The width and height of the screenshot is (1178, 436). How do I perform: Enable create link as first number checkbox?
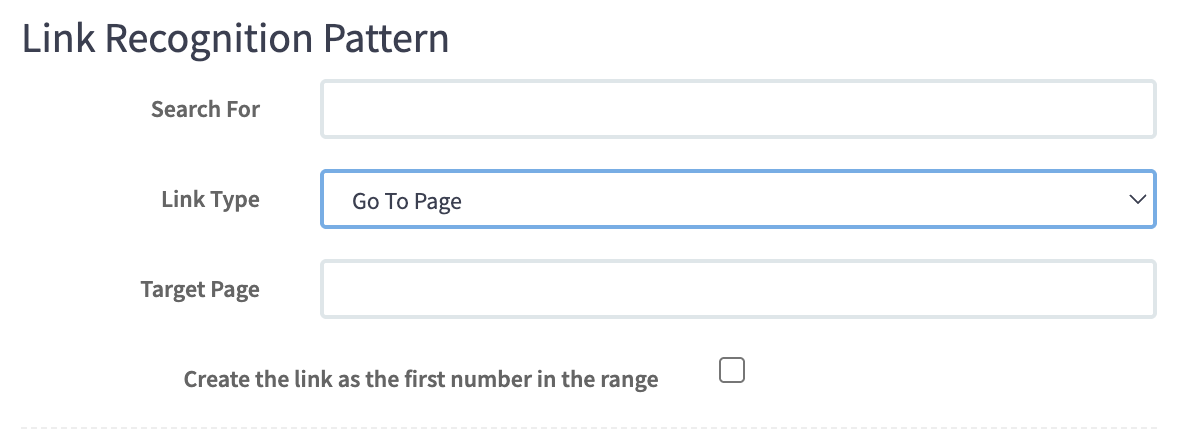tap(732, 371)
